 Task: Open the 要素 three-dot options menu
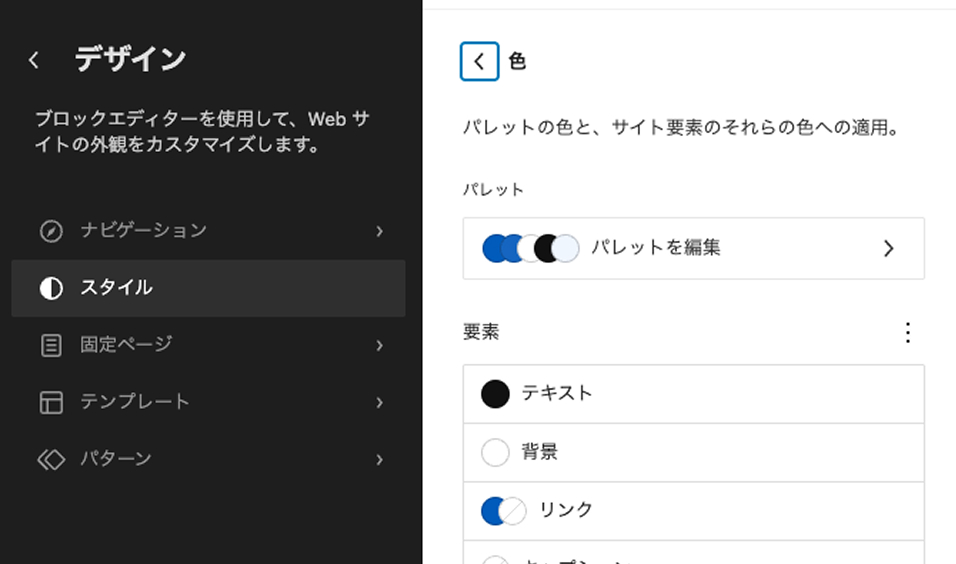pos(908,332)
